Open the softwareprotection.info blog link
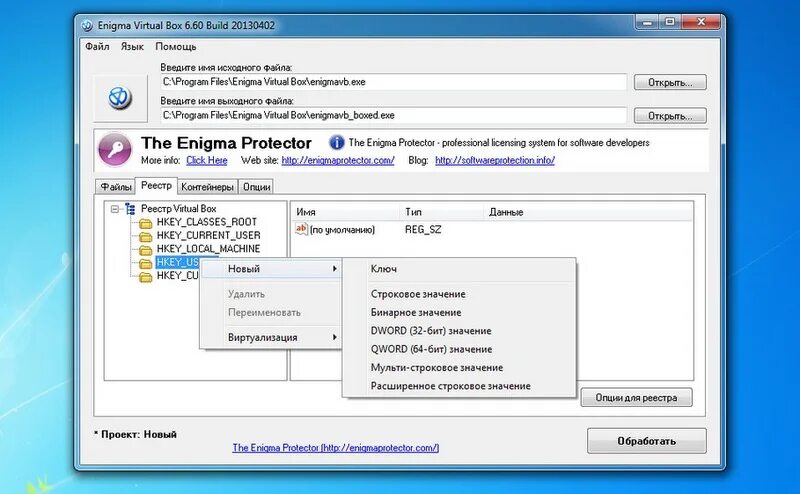This screenshot has height=494, width=800. pyautogui.click(x=494, y=160)
